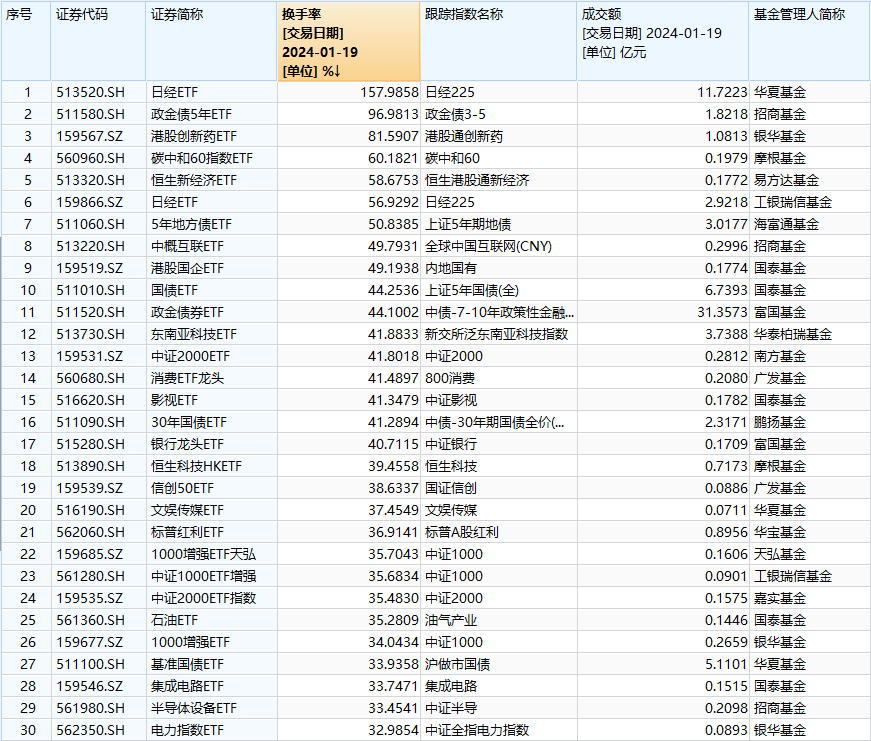Image resolution: width=871 pixels, height=741 pixels.
Task: Click the 序号 column header
Action: tap(20, 15)
